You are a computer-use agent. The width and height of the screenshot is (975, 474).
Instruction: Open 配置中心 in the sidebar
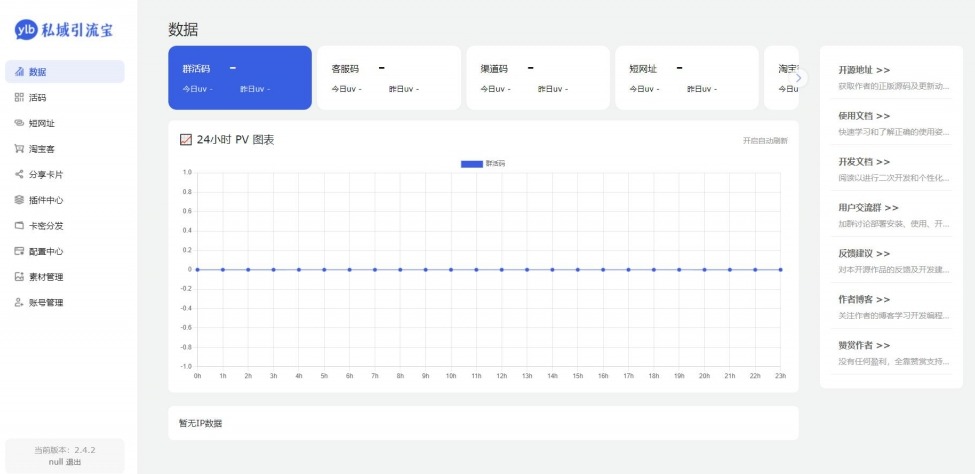65,251
